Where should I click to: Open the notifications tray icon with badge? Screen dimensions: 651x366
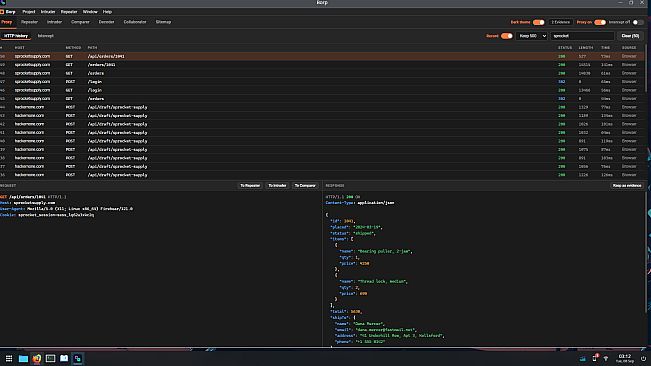click(x=595, y=358)
